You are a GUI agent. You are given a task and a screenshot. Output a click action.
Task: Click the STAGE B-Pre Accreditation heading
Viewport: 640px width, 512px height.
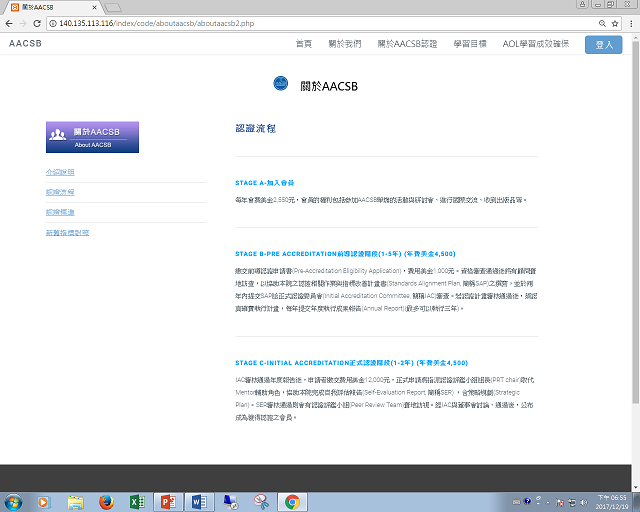(345, 254)
